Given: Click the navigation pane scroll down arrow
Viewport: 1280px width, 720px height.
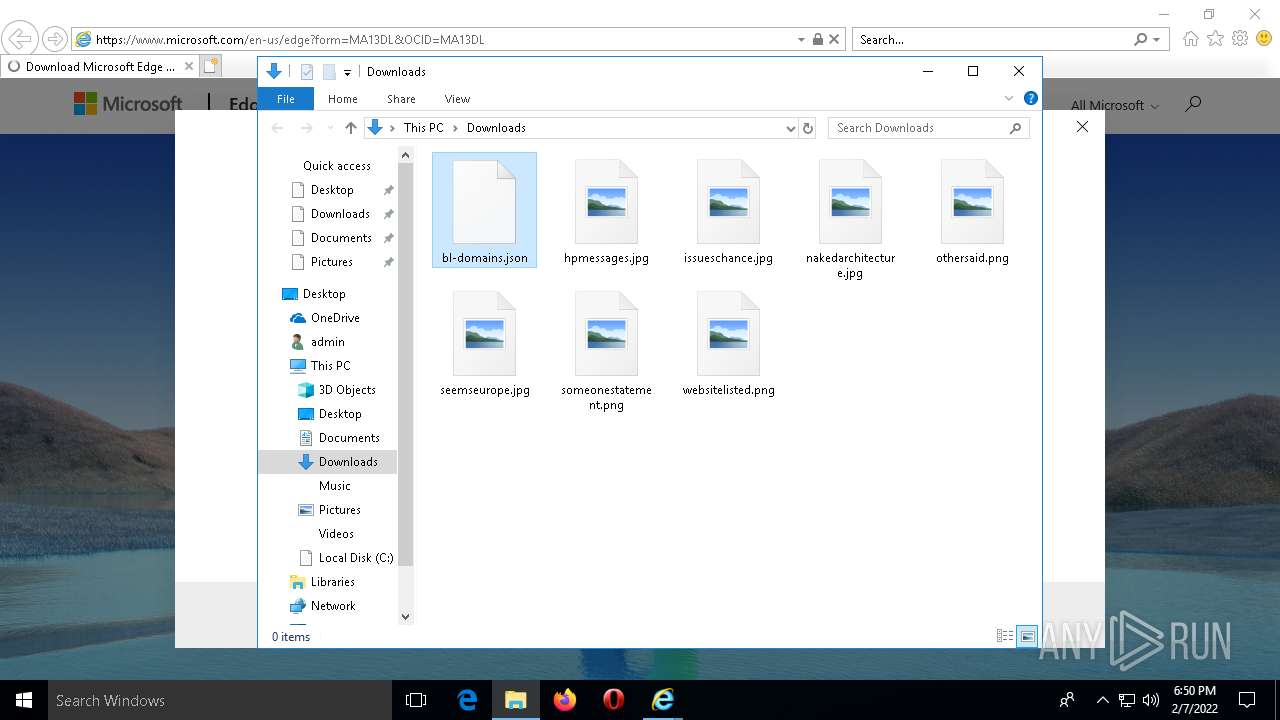Looking at the screenshot, I should point(406,617).
